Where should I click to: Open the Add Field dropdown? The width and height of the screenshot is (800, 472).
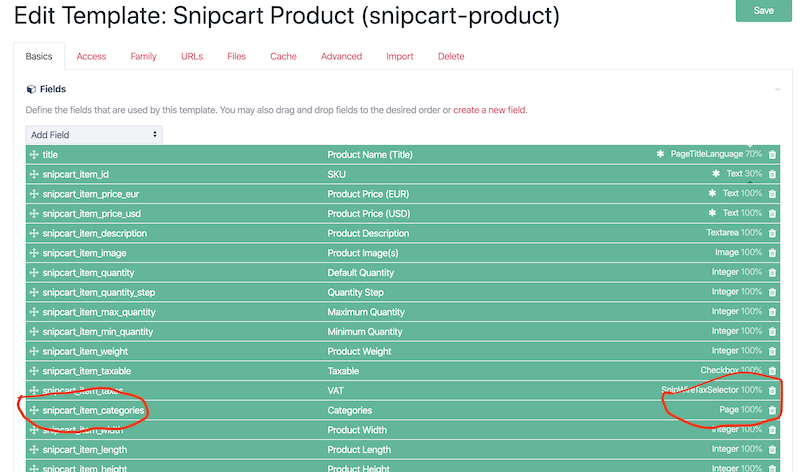point(94,135)
